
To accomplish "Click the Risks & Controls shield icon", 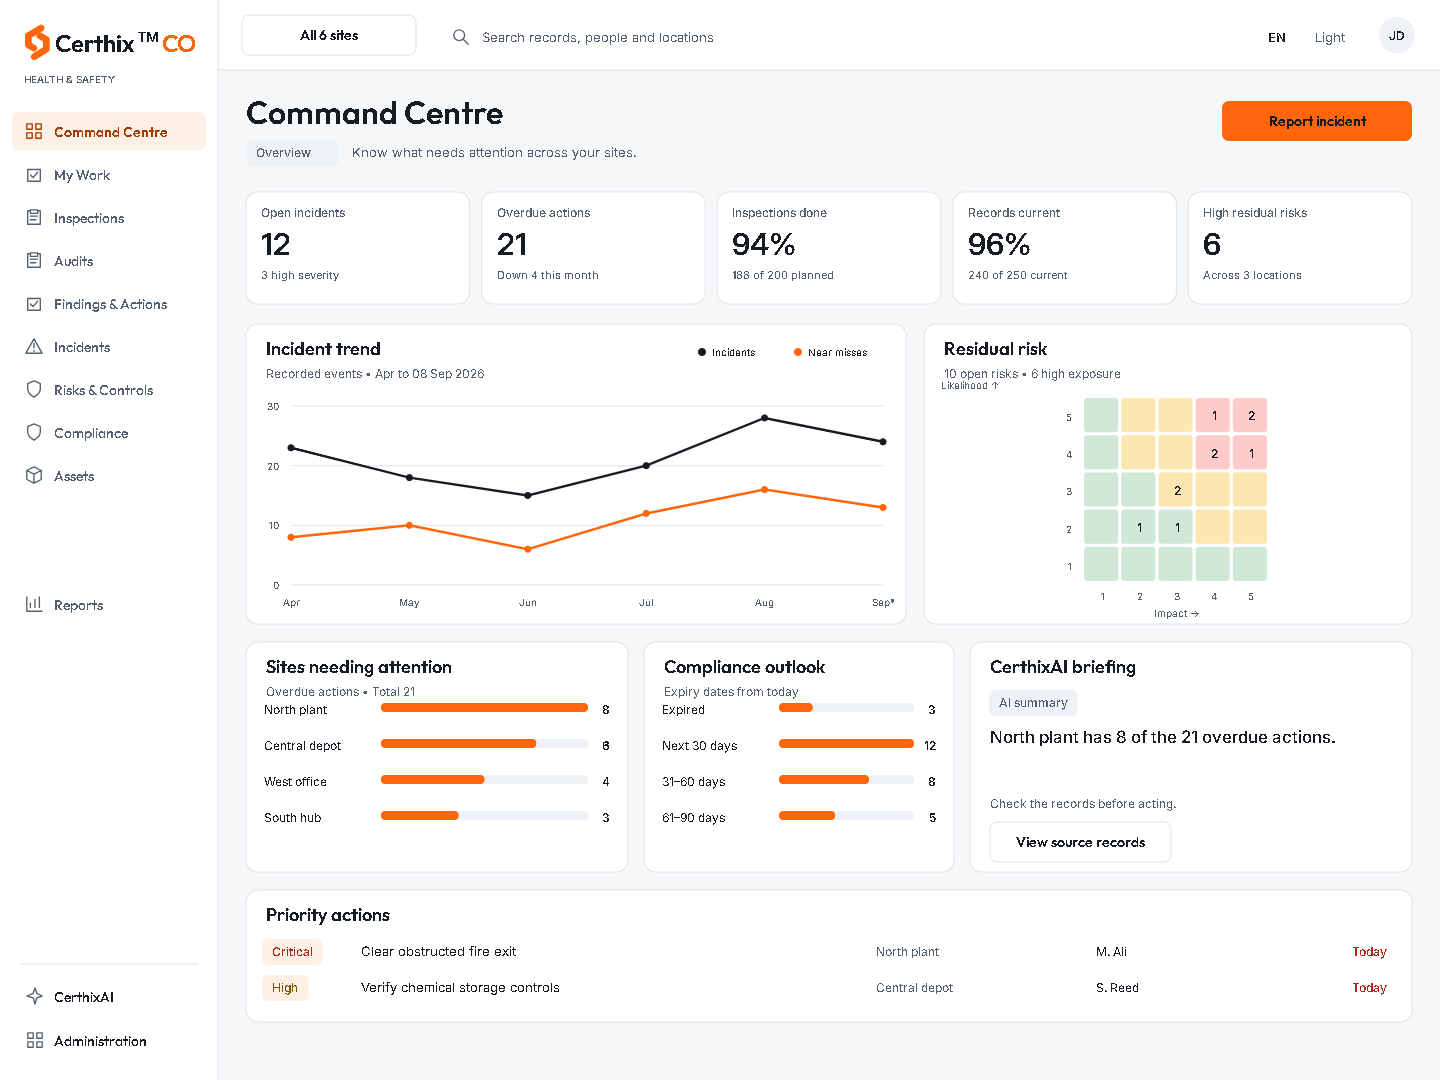I will point(34,390).
